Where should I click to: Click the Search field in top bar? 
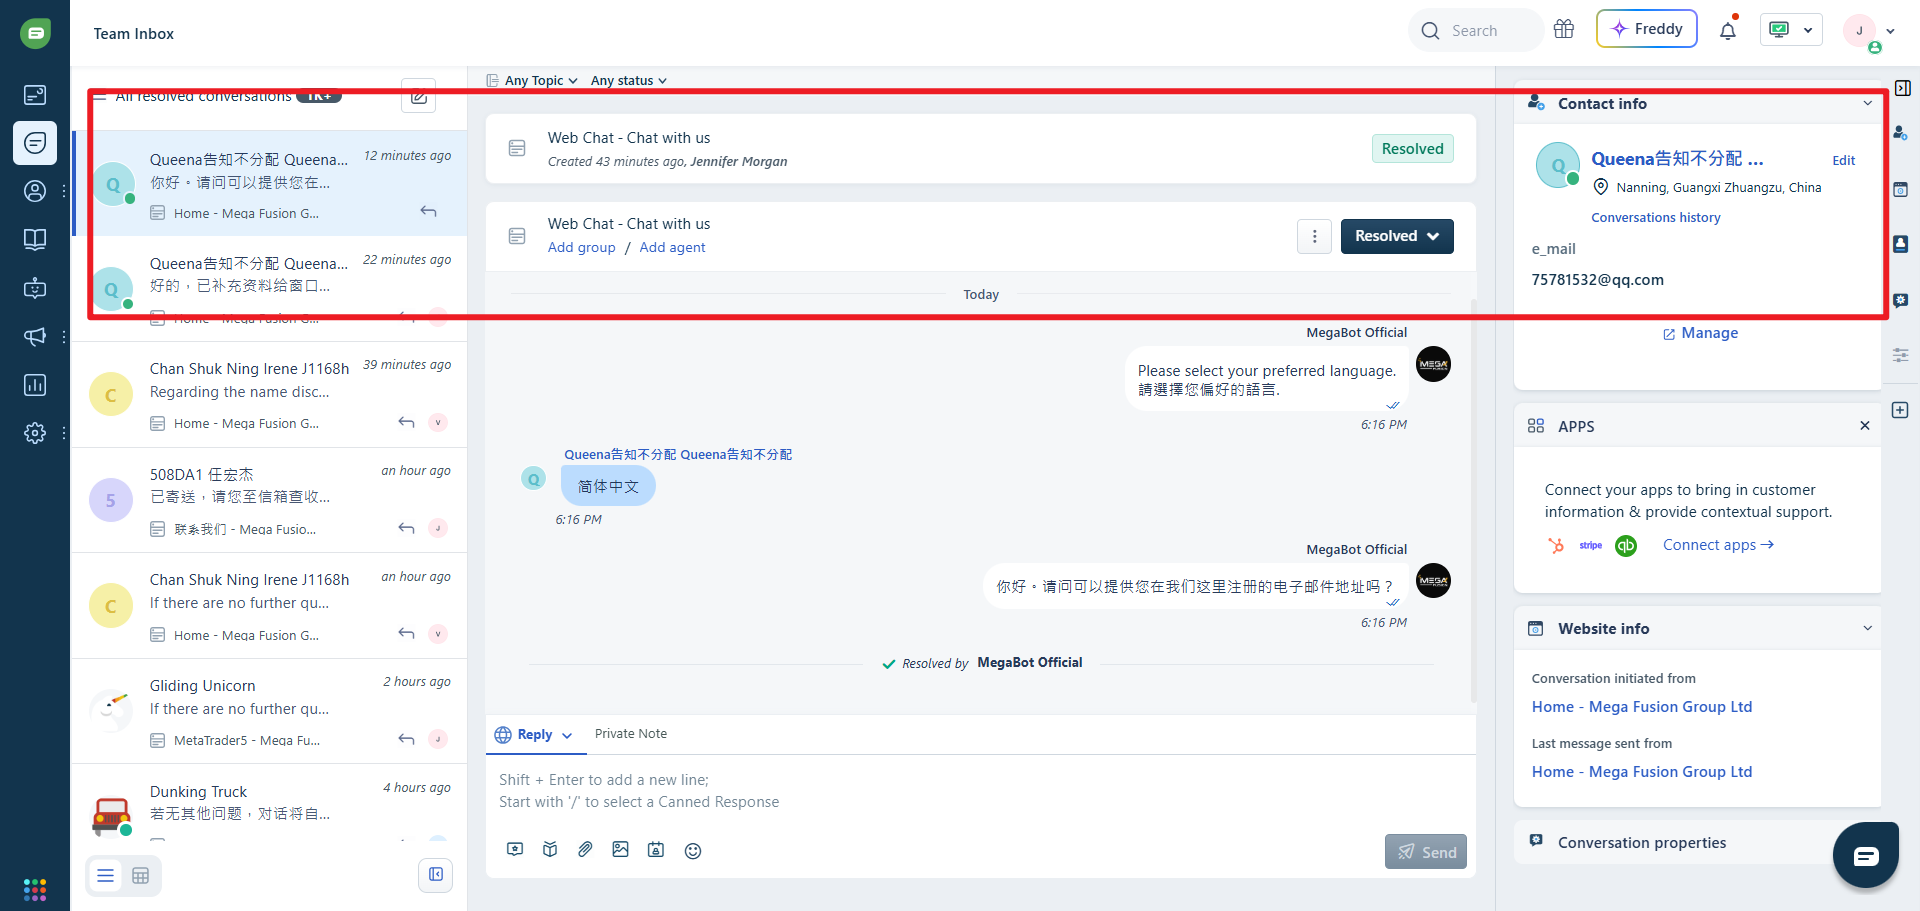tap(1476, 30)
